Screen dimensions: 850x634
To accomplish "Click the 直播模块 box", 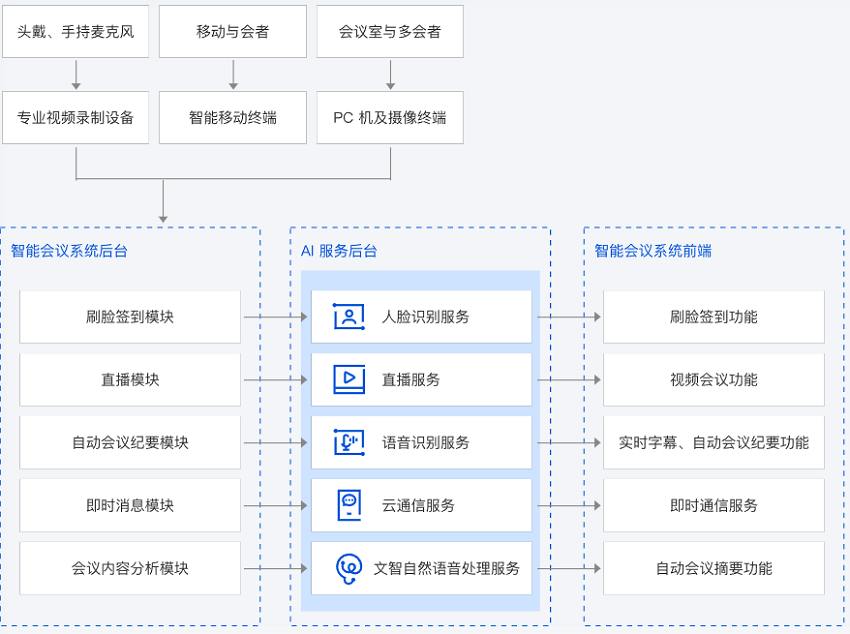I will pyautogui.click(x=130, y=379).
